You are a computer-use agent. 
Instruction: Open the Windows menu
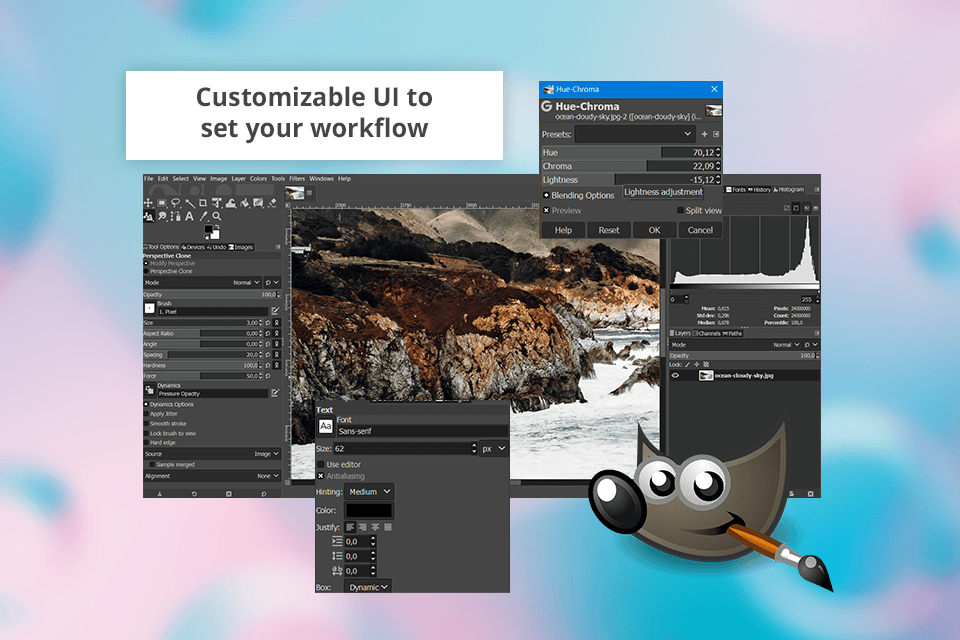[x=321, y=179]
